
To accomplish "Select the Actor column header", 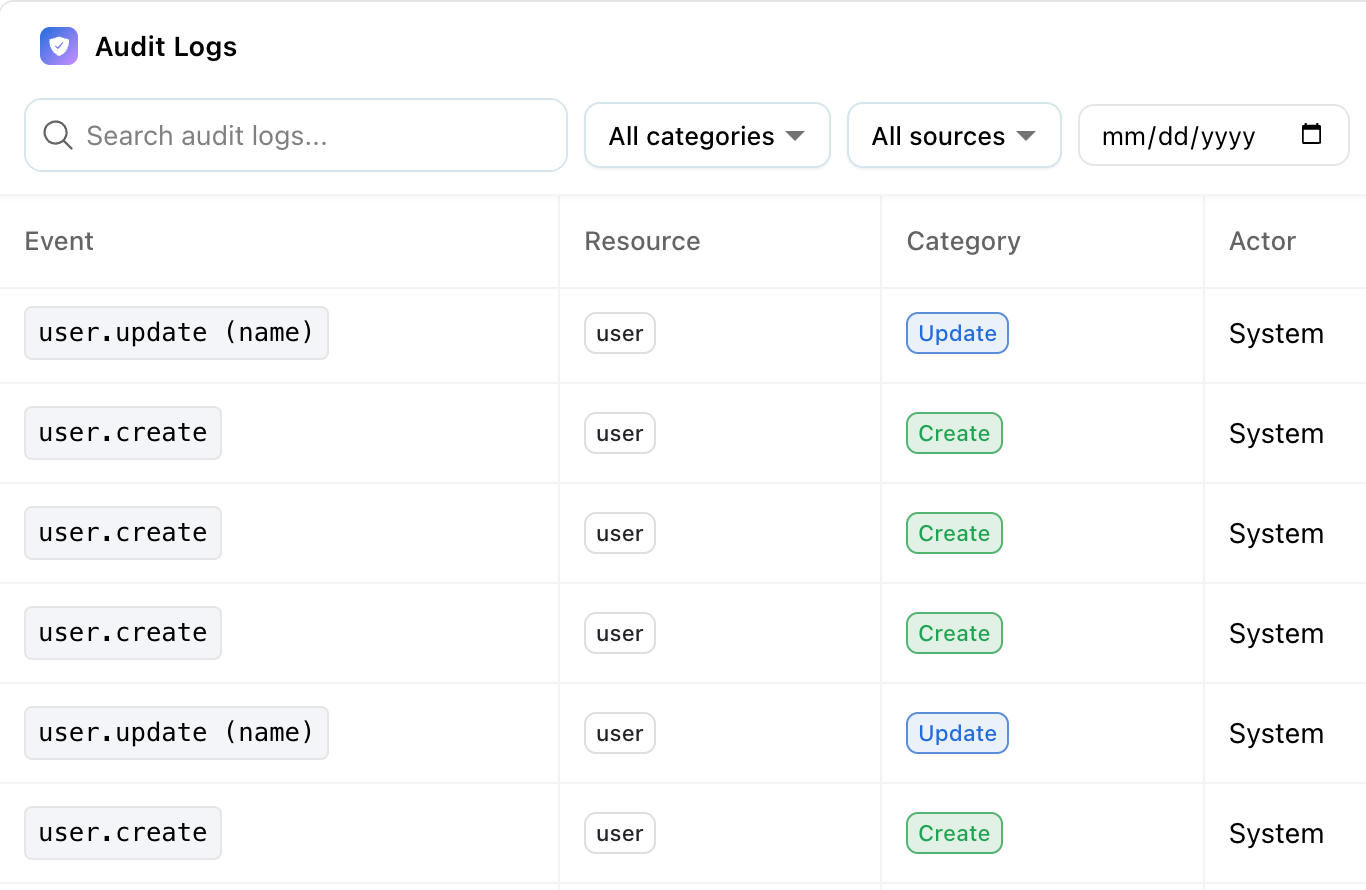I will pyautogui.click(x=1262, y=241).
